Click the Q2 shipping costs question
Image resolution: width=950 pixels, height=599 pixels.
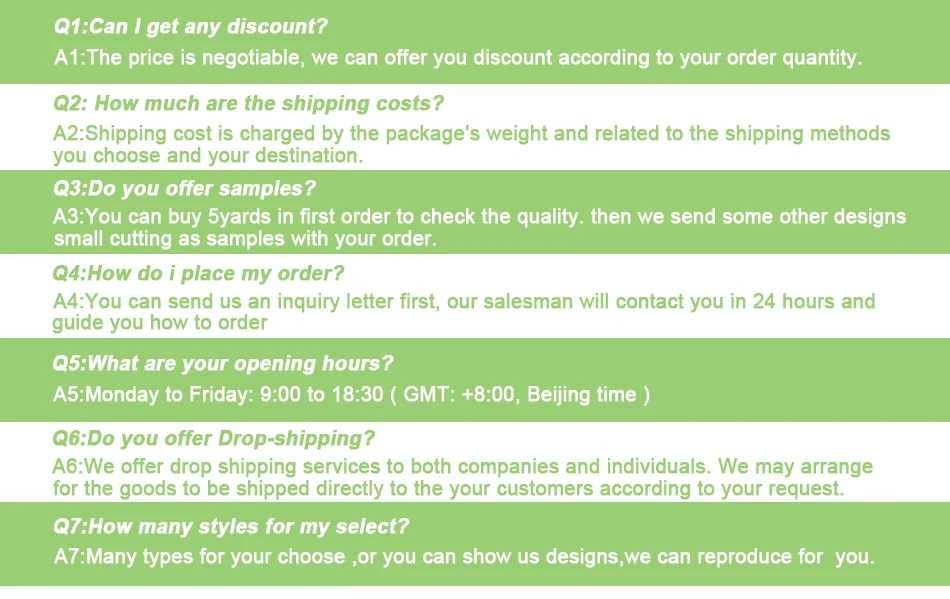248,104
